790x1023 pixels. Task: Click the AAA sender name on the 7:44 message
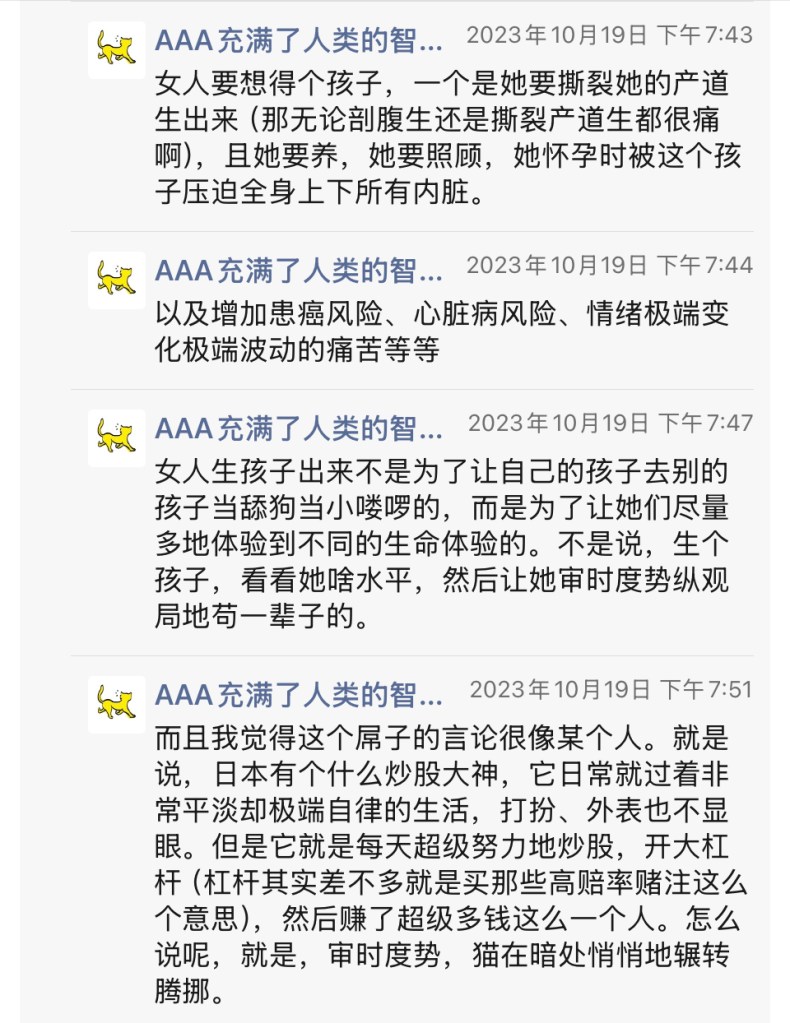click(298, 271)
